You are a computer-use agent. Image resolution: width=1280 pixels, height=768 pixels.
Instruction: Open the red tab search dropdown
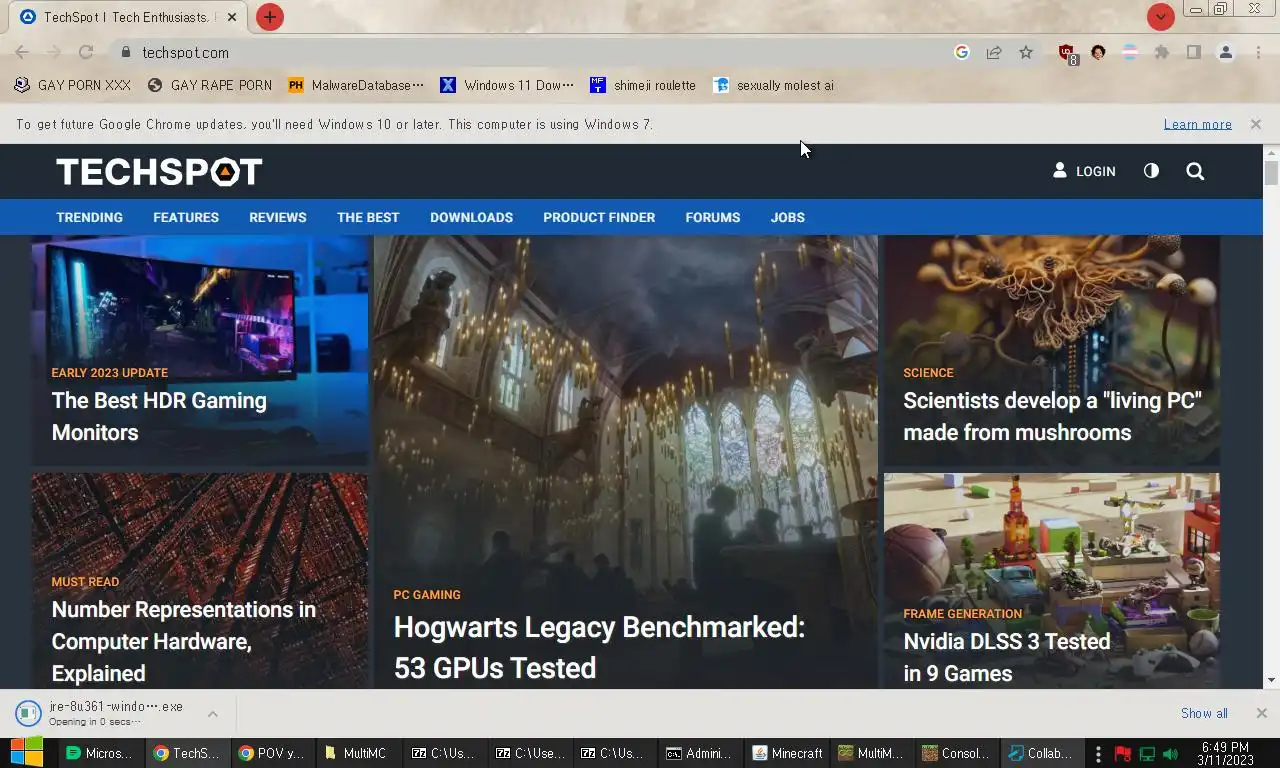point(1160,17)
